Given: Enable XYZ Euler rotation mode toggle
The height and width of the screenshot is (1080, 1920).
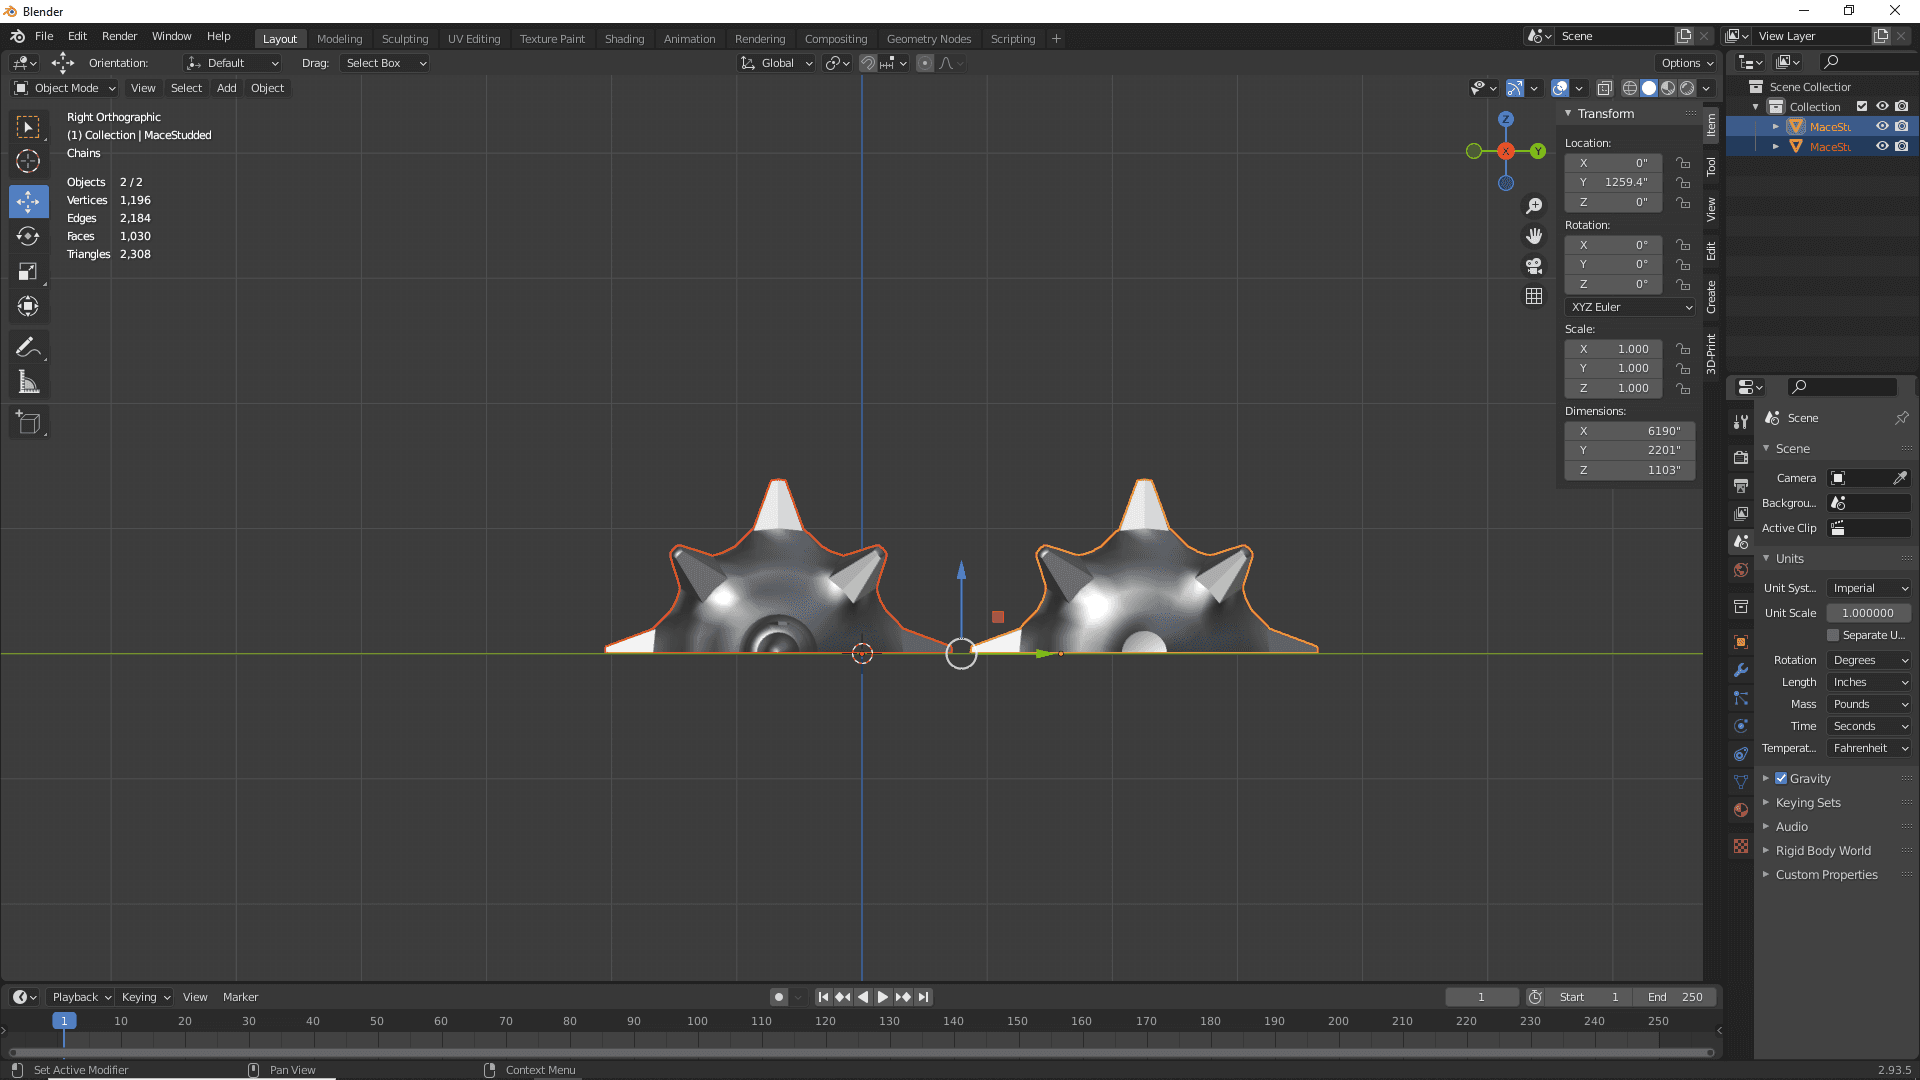Looking at the screenshot, I should coord(1631,306).
